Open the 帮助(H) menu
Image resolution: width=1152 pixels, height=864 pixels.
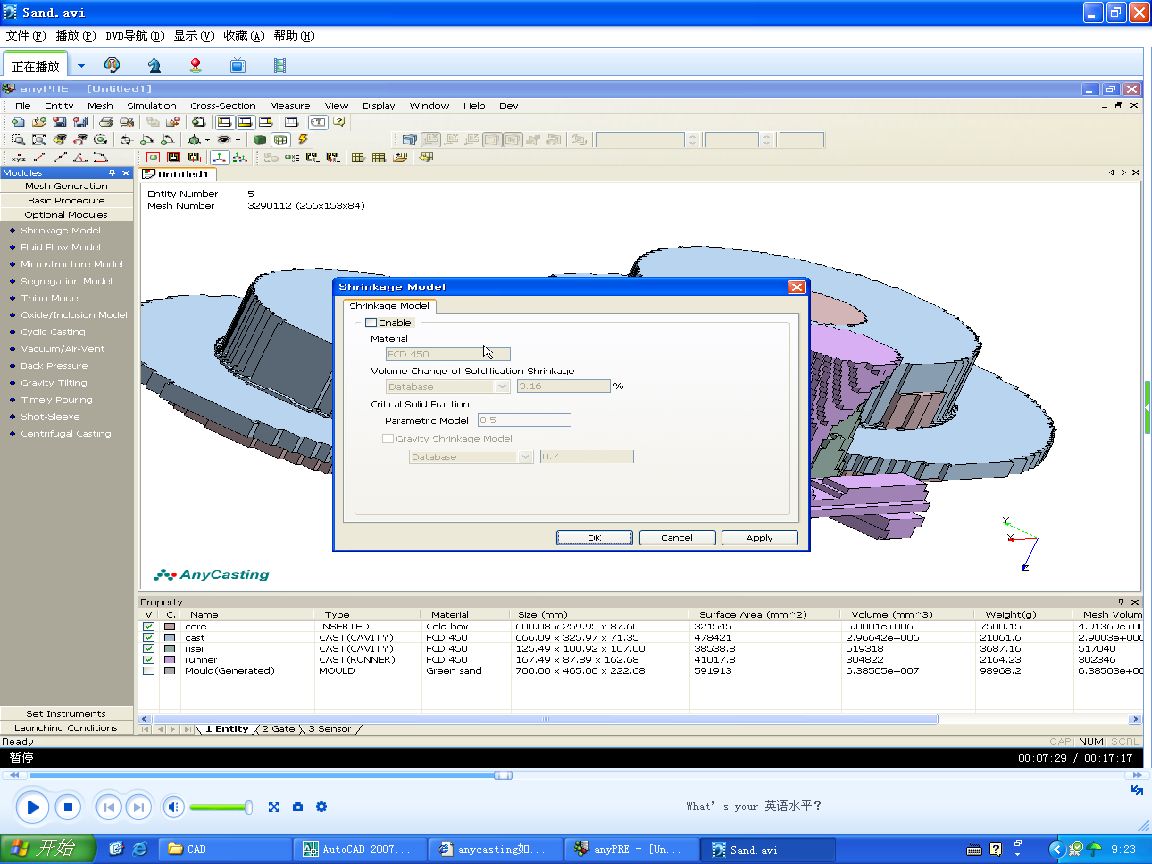294,35
